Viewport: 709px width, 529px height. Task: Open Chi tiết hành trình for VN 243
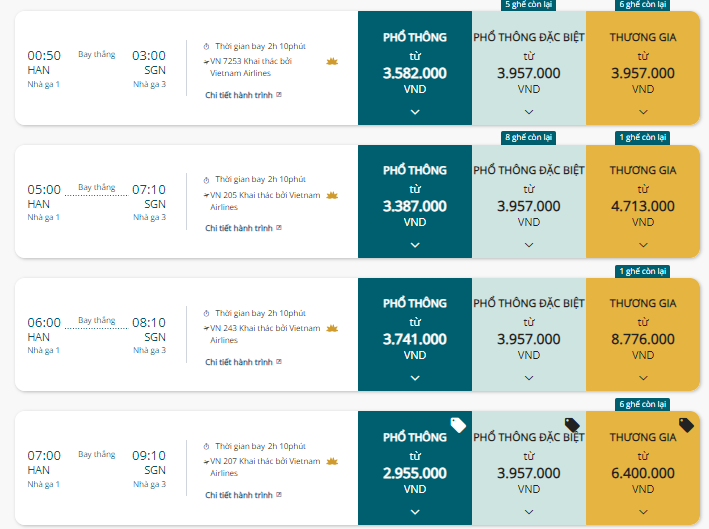point(243,362)
